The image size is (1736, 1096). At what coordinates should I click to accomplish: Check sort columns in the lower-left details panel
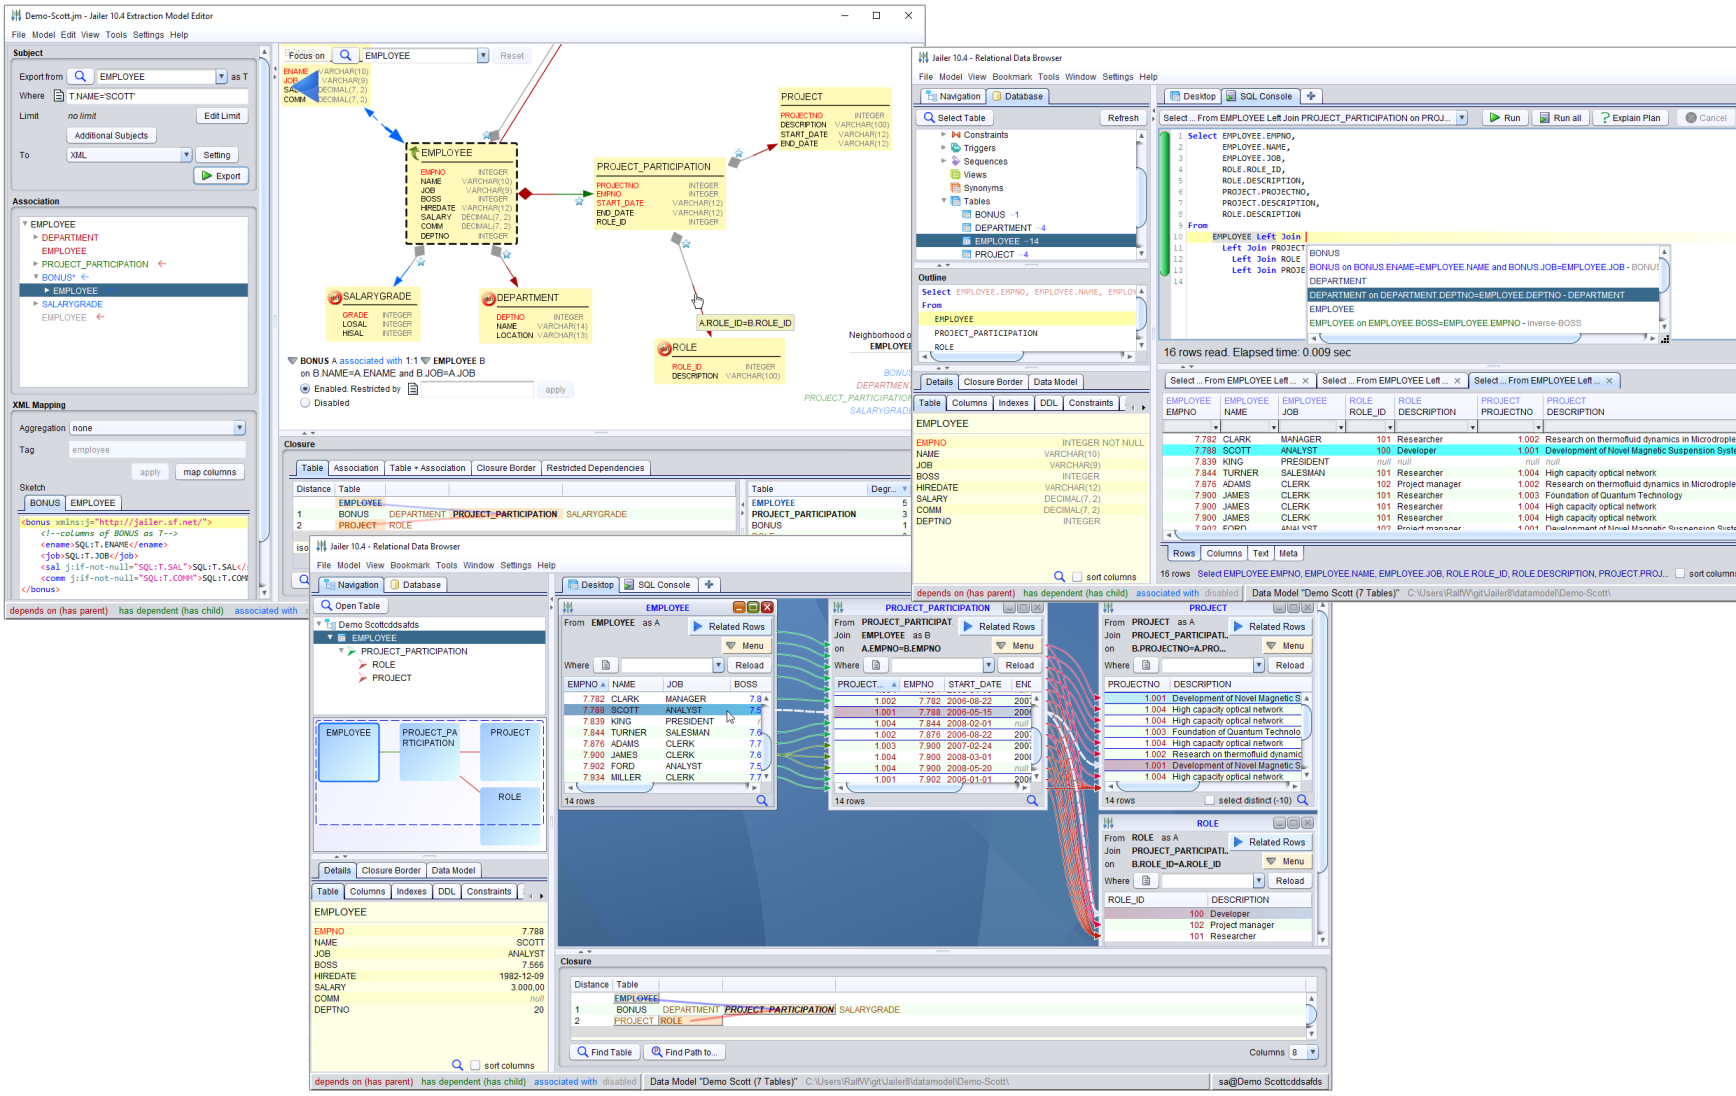pyautogui.click(x=475, y=1066)
